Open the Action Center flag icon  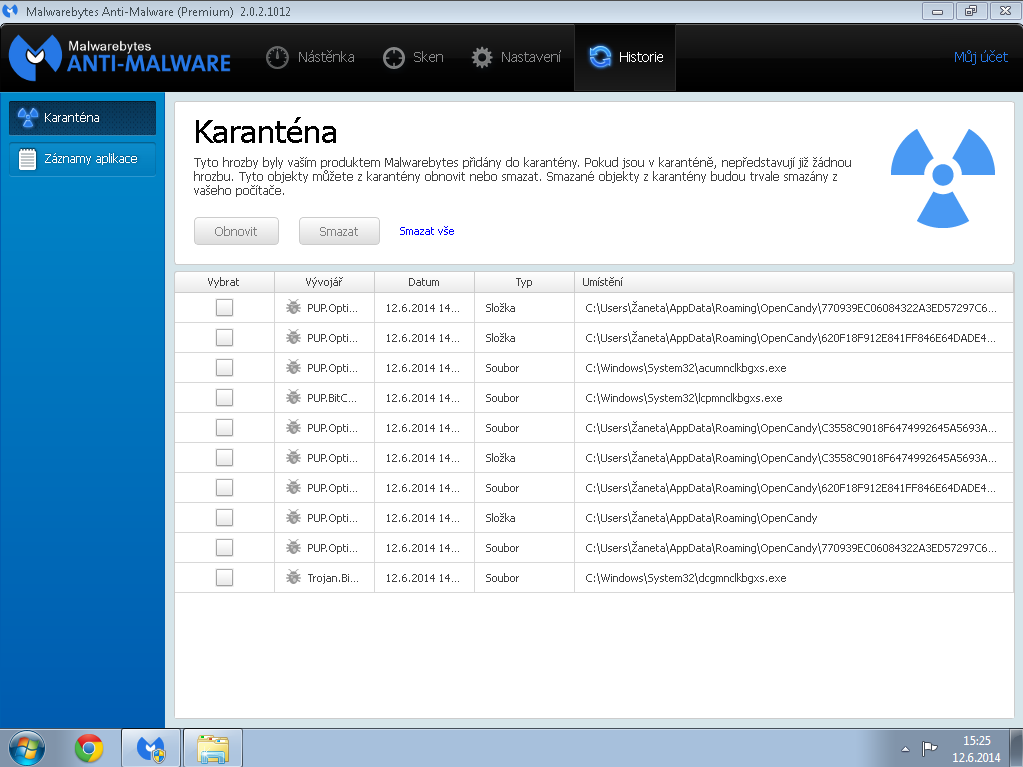(x=929, y=748)
